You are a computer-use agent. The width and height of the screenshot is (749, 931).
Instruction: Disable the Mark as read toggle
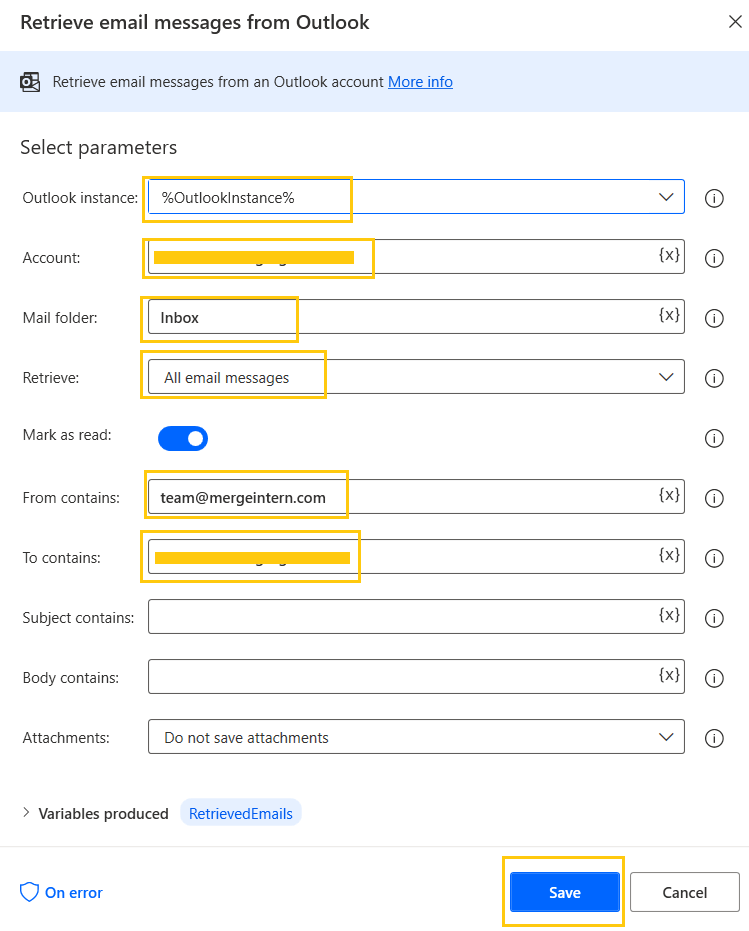(182, 438)
